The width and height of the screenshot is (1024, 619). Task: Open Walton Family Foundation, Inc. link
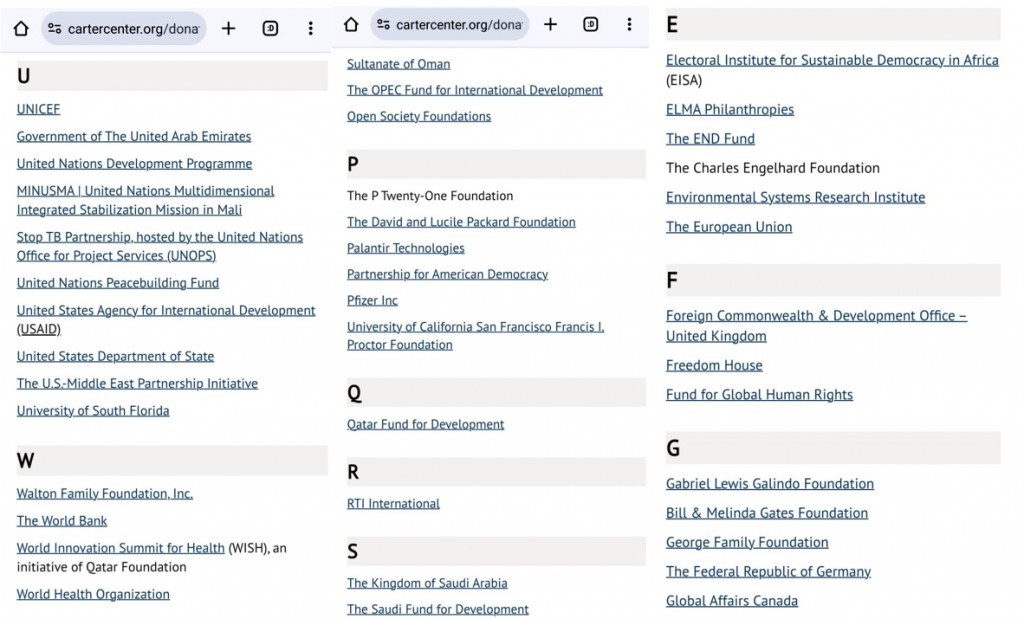tap(104, 494)
